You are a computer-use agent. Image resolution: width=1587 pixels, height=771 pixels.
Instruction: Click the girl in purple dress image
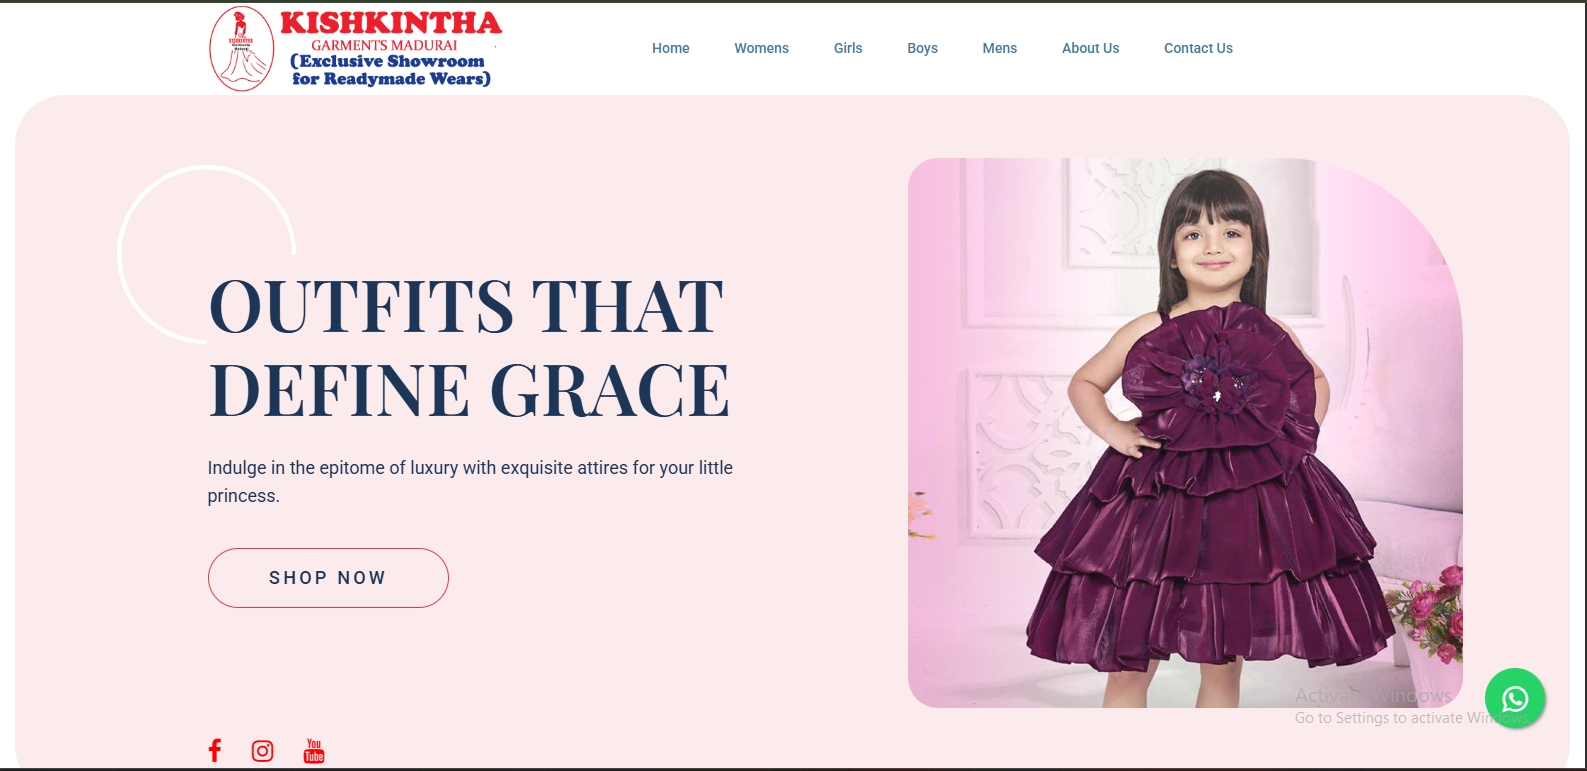tap(1185, 433)
